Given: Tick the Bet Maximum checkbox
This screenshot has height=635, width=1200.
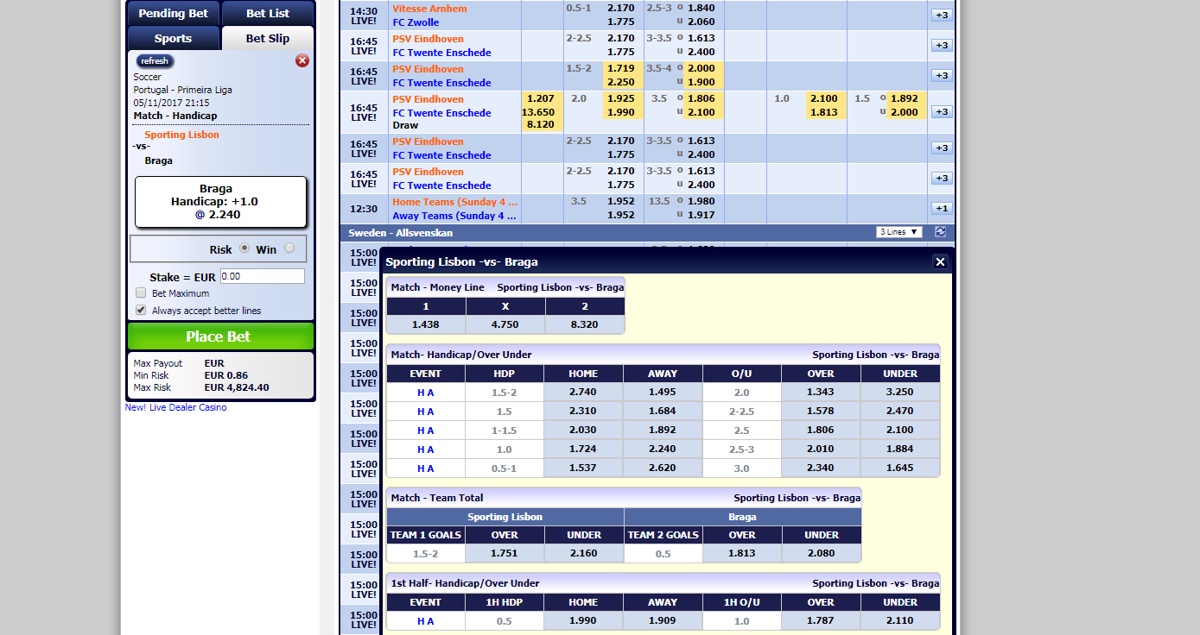Looking at the screenshot, I should click(x=141, y=293).
